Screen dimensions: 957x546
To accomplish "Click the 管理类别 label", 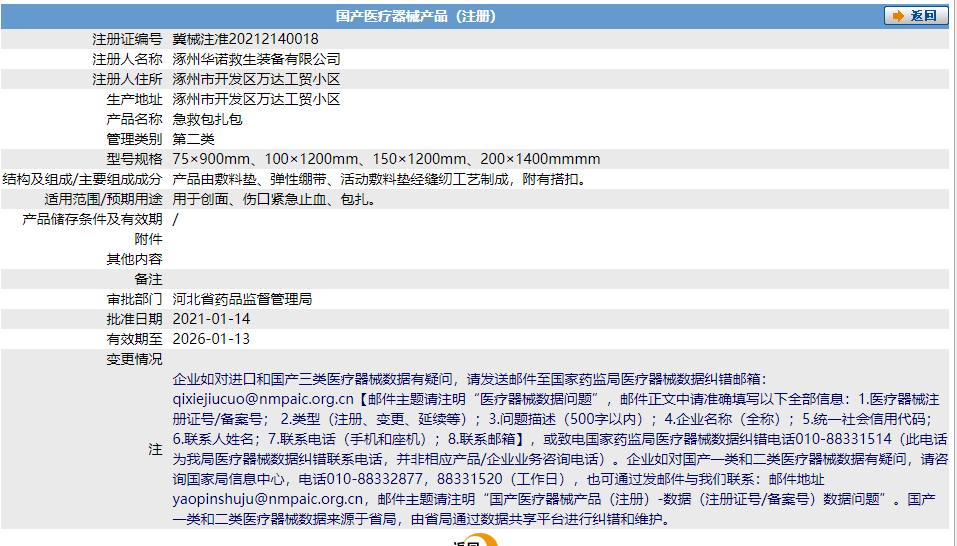I will 134,139.
